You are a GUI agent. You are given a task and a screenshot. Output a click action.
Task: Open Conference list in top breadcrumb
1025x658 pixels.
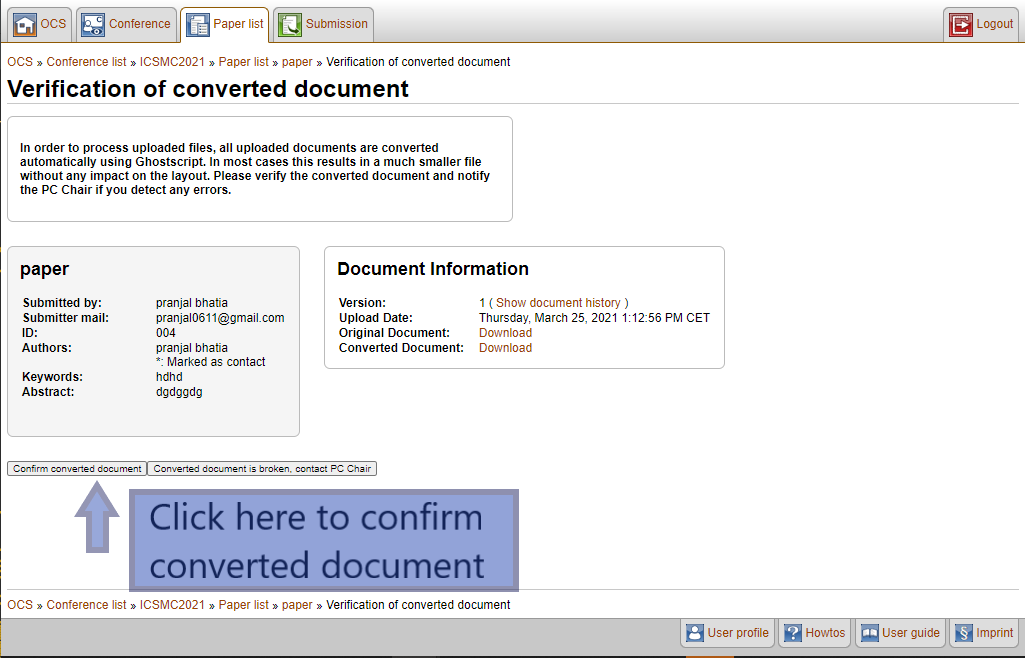[86, 62]
